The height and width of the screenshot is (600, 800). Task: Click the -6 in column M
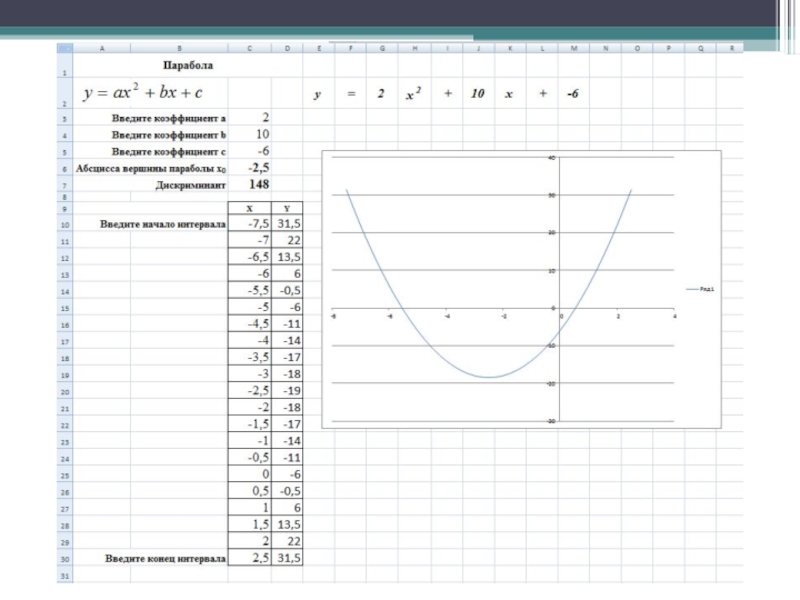pyautogui.click(x=573, y=93)
